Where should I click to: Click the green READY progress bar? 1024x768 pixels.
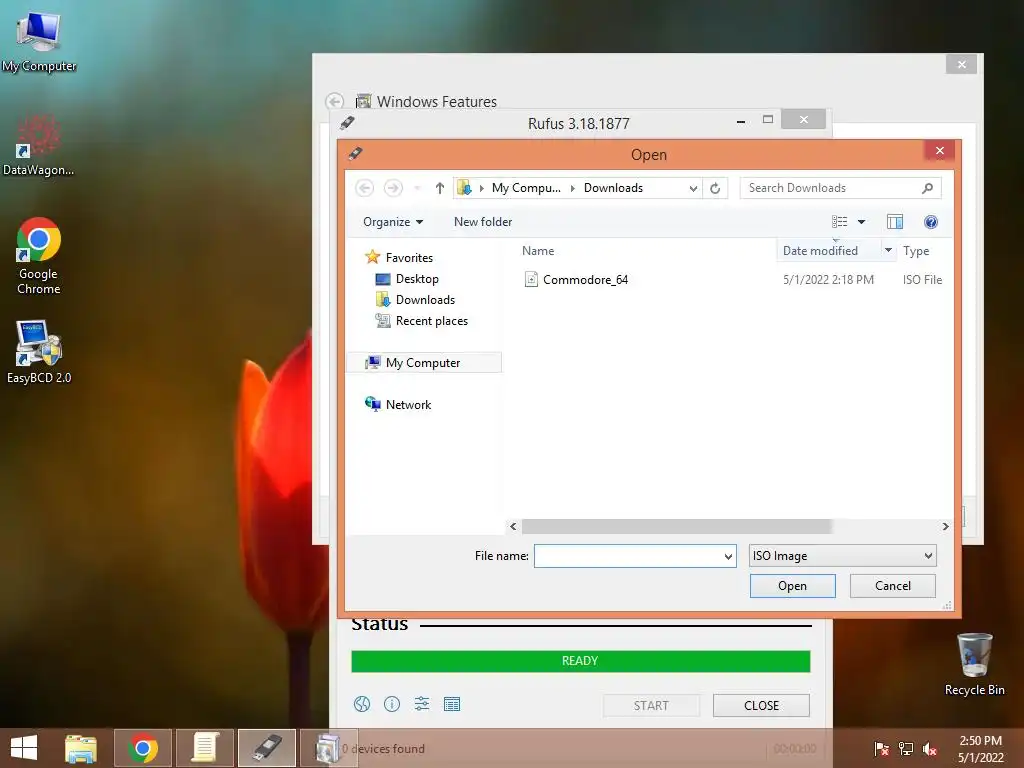pos(581,661)
